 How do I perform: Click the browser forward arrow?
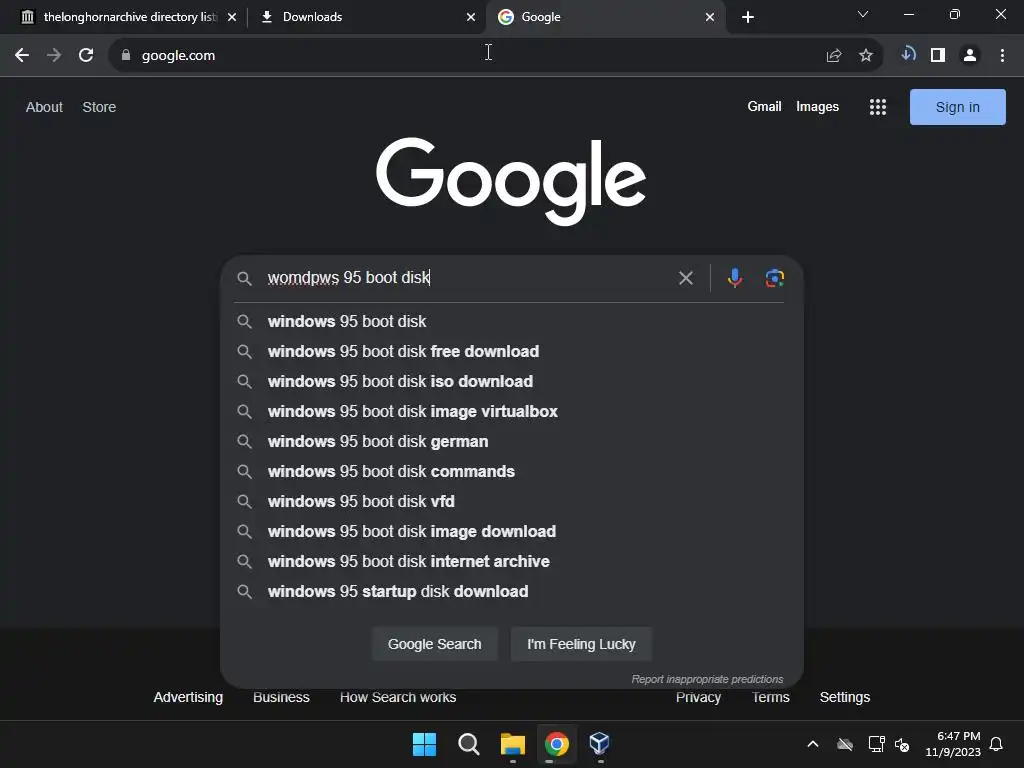click(x=54, y=56)
